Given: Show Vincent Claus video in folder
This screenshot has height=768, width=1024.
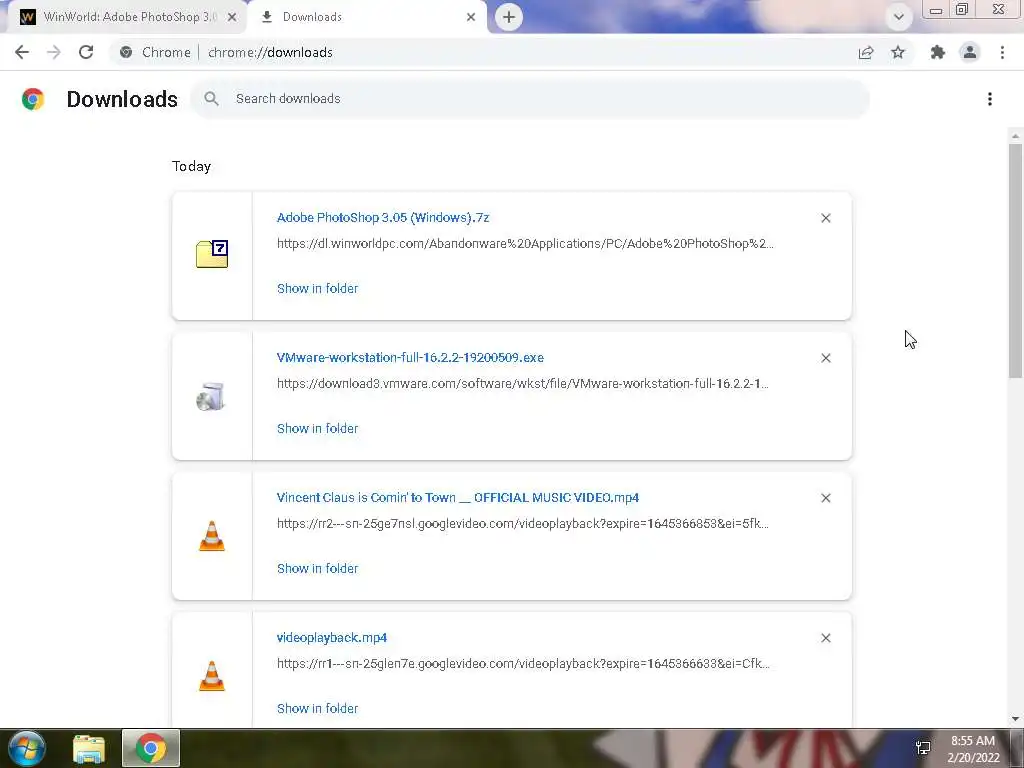Looking at the screenshot, I should 317,568.
